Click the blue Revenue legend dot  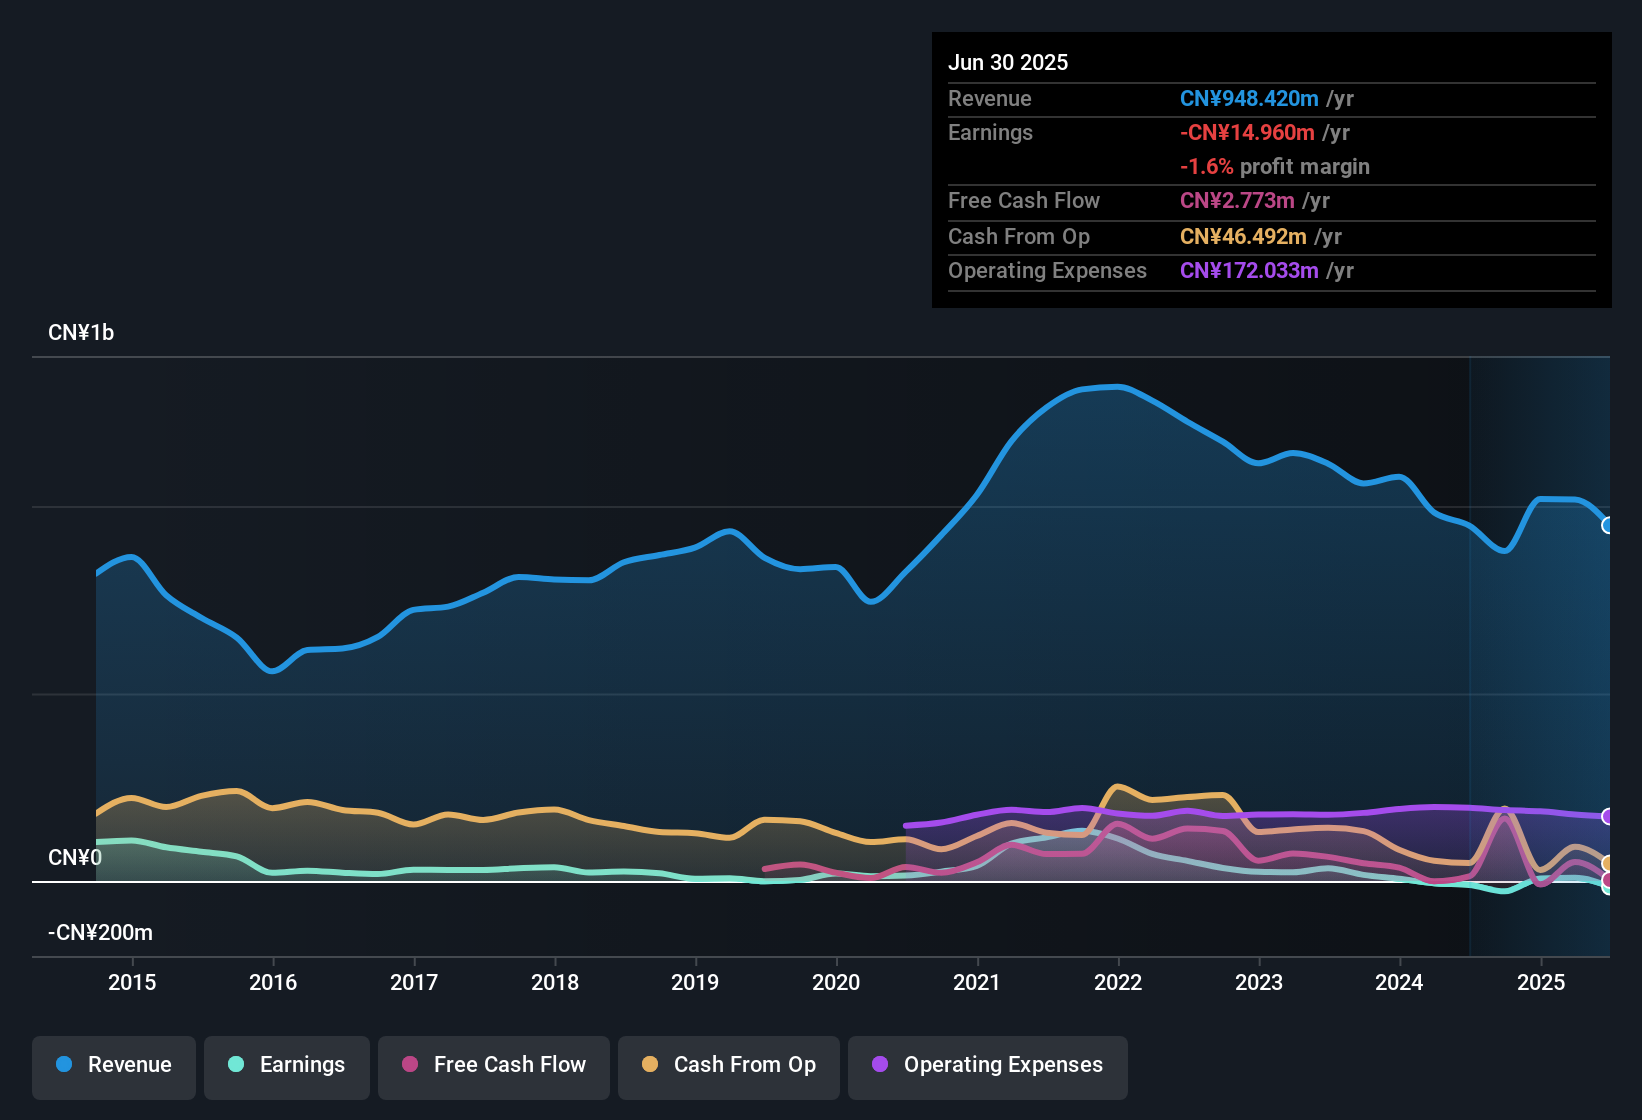[x=64, y=1064]
